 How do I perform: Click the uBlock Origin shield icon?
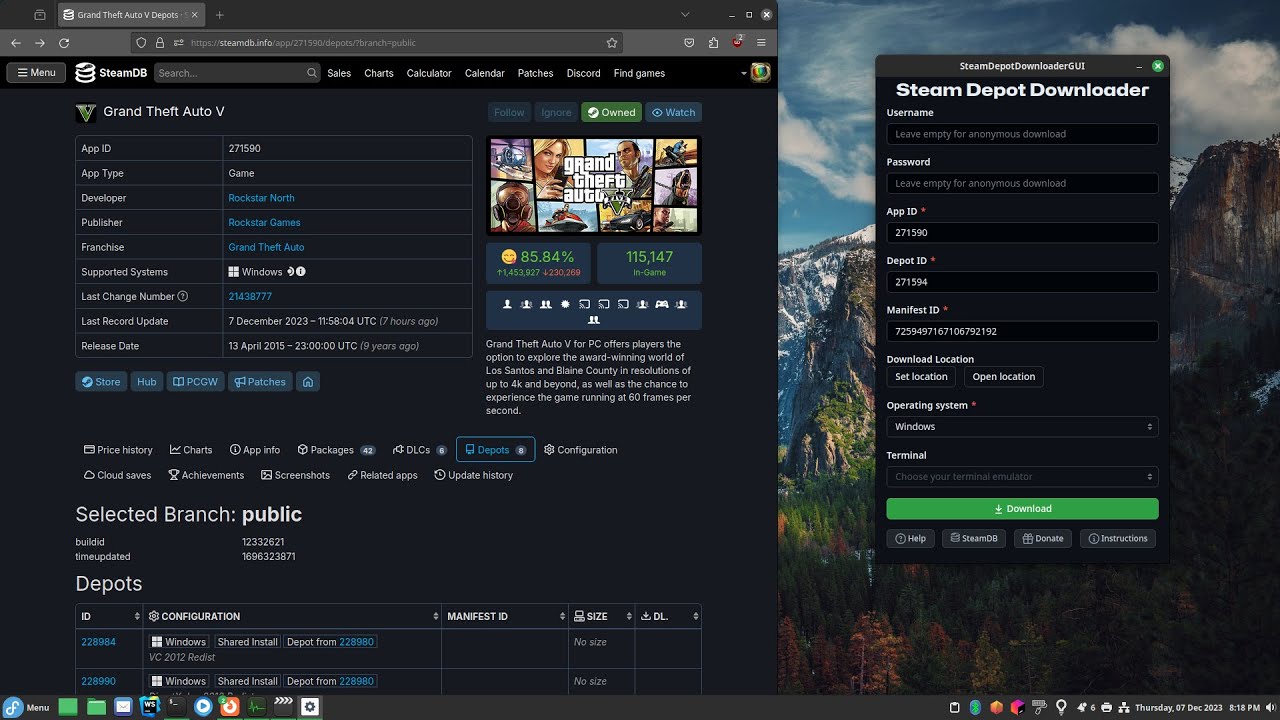tap(737, 43)
